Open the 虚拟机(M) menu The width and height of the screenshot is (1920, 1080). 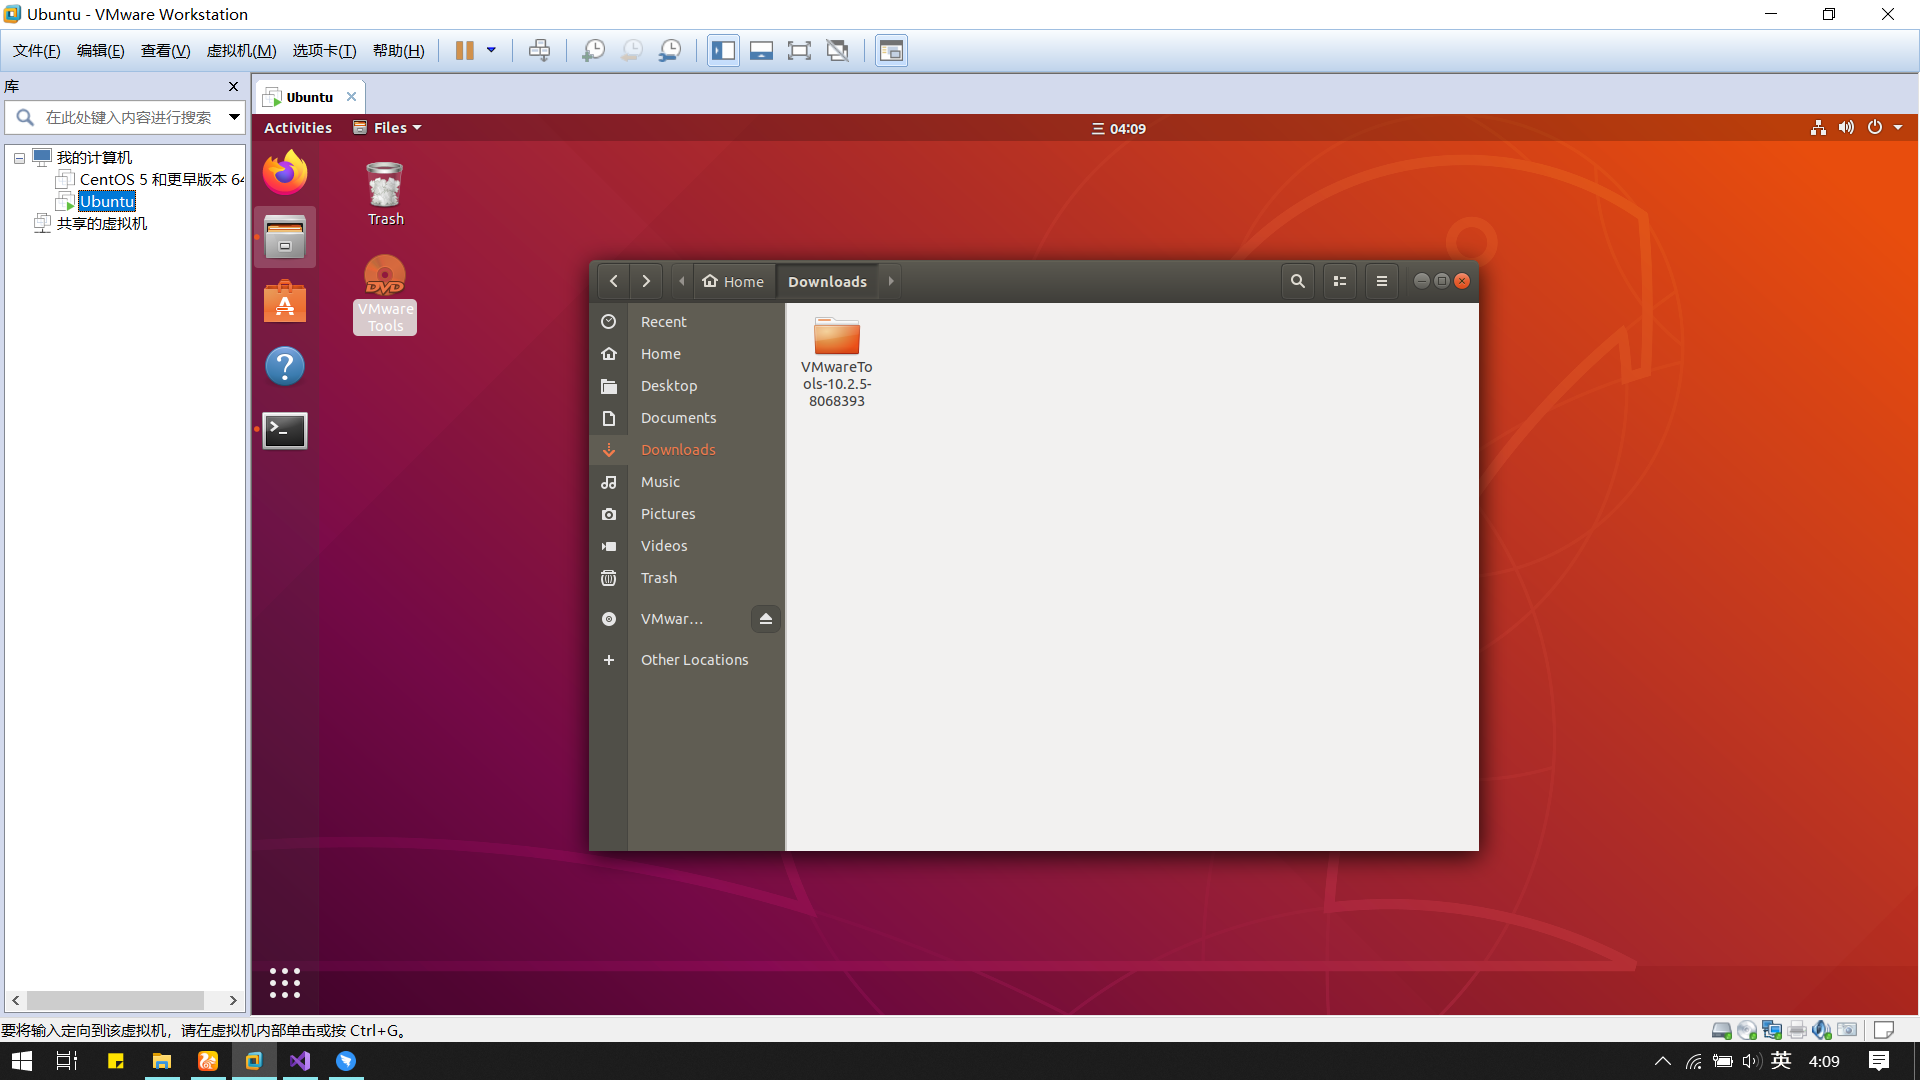coord(241,51)
